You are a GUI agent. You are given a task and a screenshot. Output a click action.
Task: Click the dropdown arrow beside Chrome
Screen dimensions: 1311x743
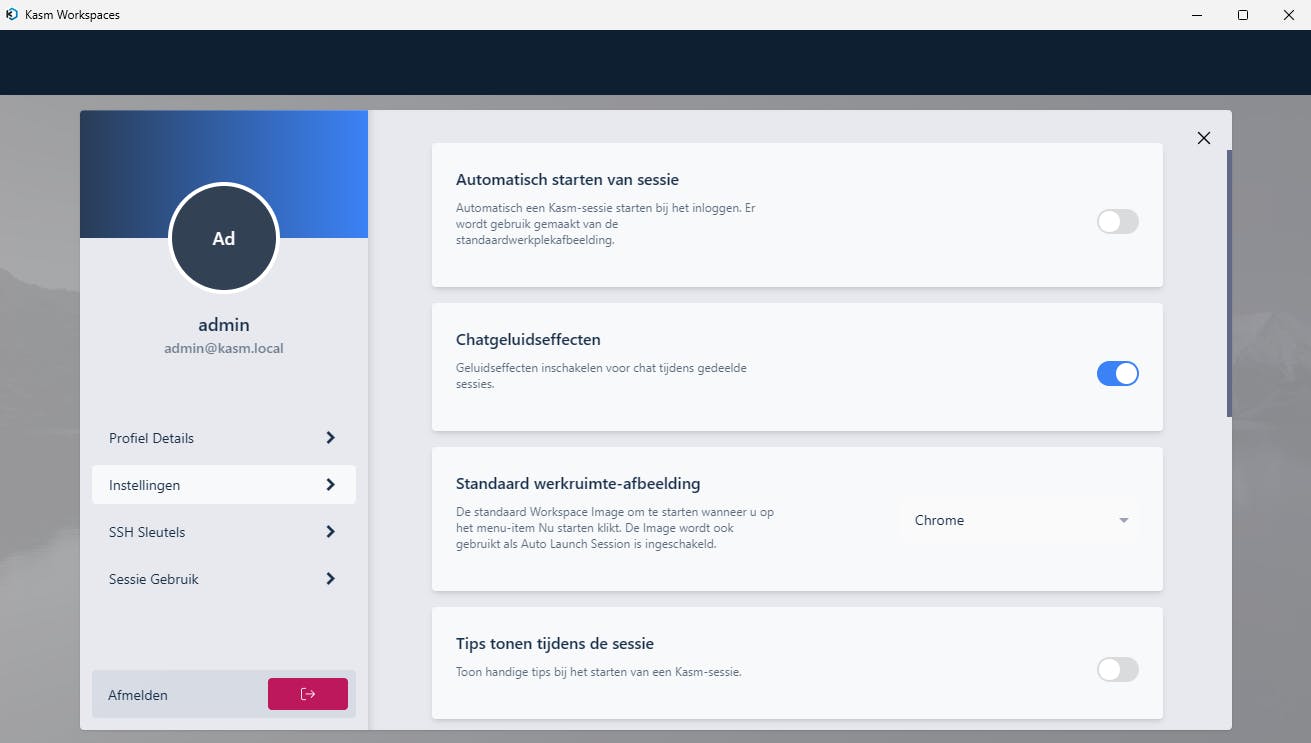[1123, 520]
